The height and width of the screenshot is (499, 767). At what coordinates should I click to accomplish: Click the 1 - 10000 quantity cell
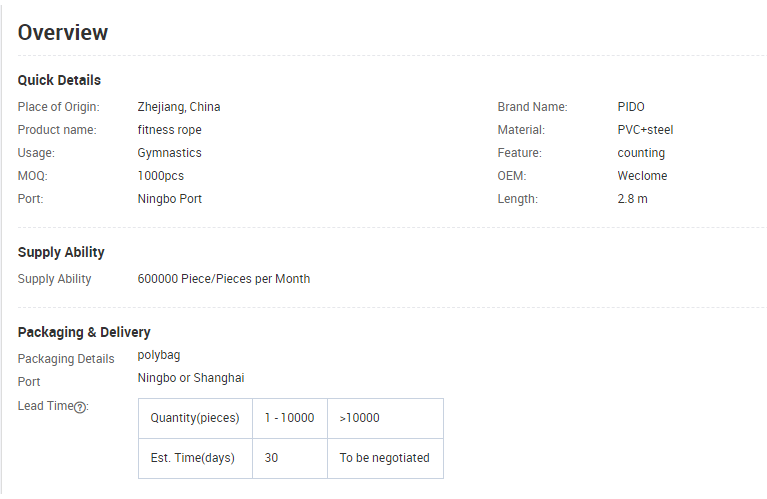289,418
